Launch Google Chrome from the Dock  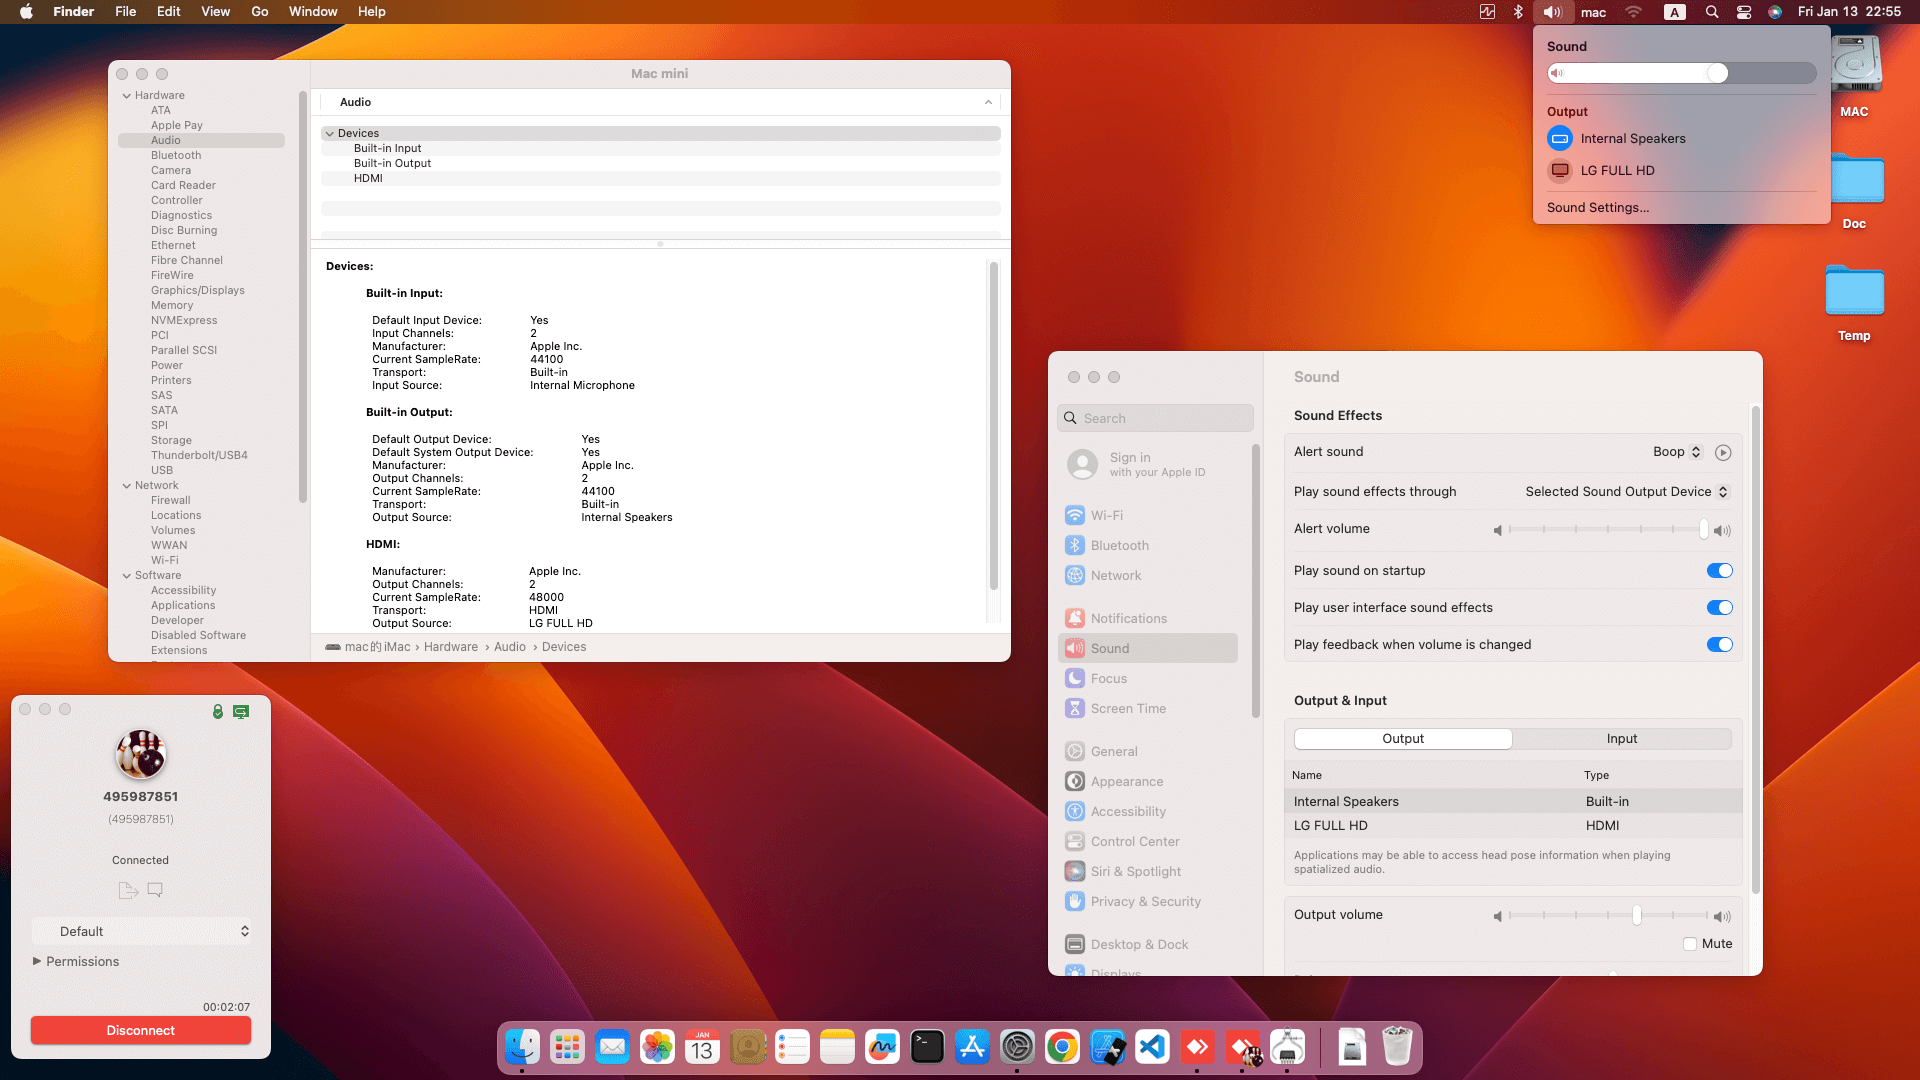[1062, 1047]
